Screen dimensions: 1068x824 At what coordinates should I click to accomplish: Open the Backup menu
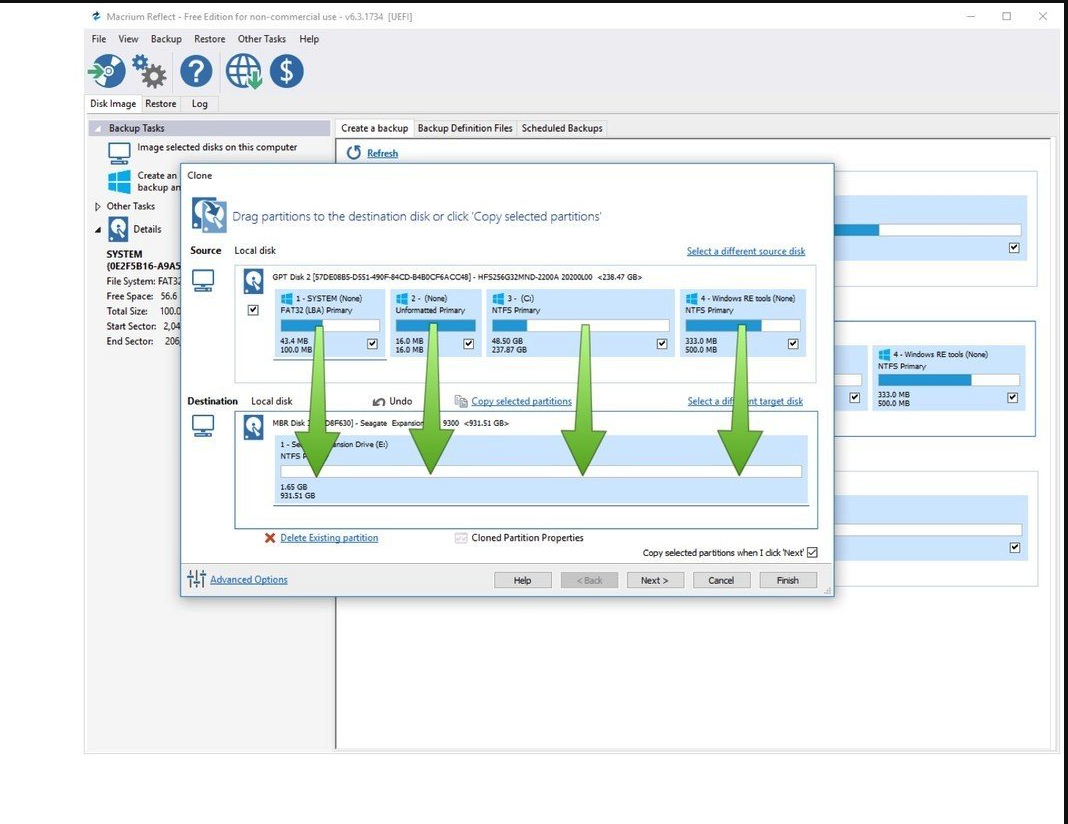point(166,39)
